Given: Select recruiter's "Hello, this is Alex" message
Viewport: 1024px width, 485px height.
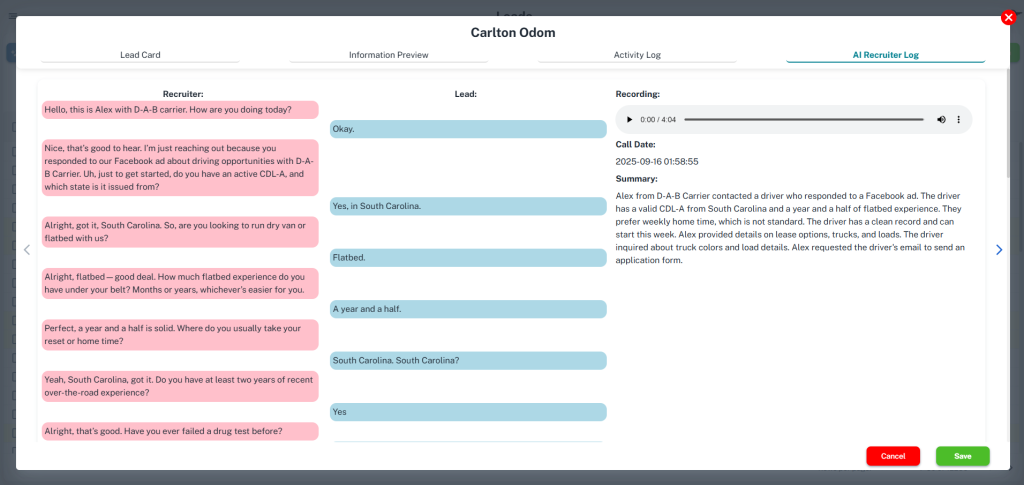Looking at the screenshot, I should click(x=180, y=110).
